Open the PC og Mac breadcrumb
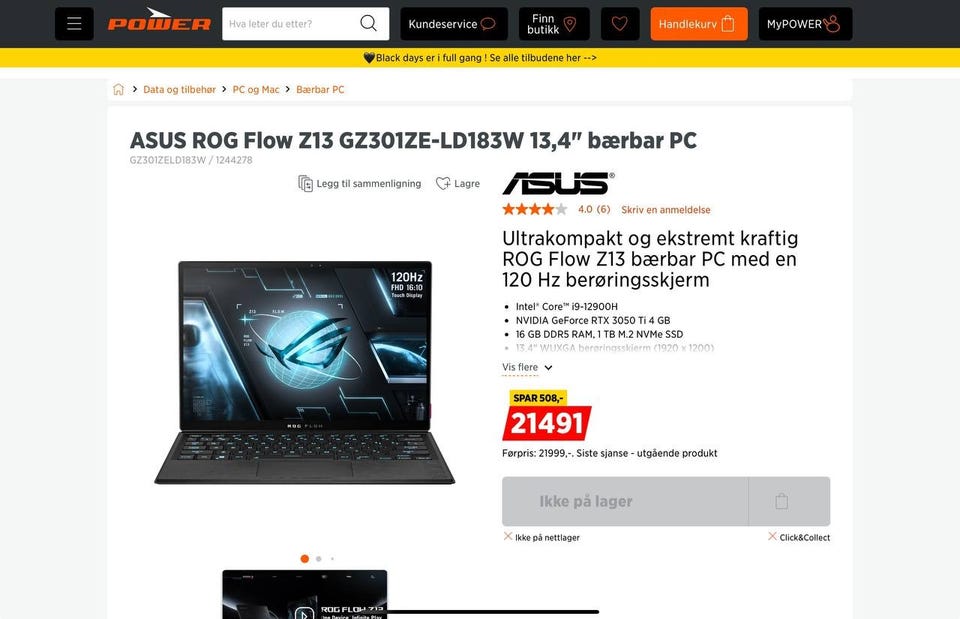This screenshot has width=960, height=619. click(x=256, y=89)
